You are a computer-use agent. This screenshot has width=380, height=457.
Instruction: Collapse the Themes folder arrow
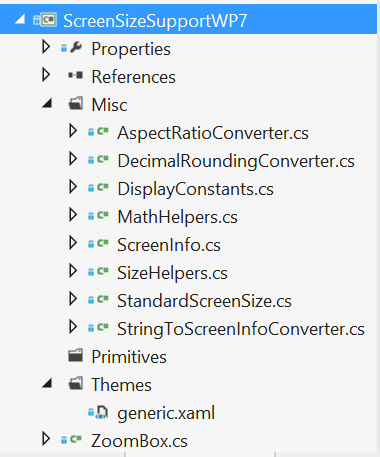point(47,383)
